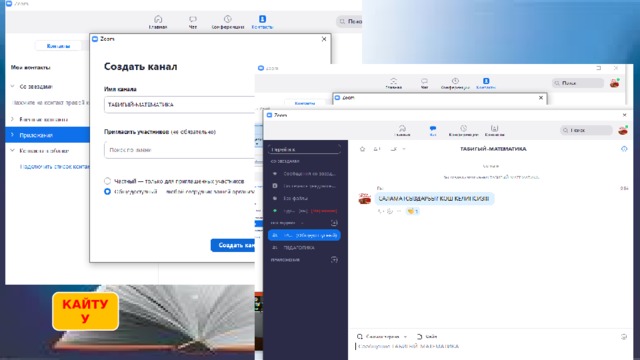640x360 pixels.
Task: Switch to Контакты sub-tab in the middle Zoom window
Action: coord(305,103)
